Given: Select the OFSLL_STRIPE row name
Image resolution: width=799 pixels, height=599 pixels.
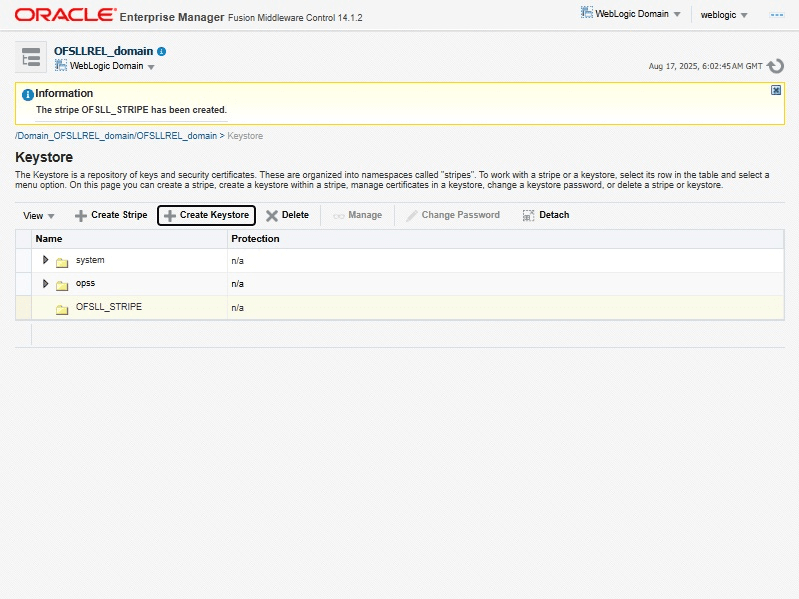Looking at the screenshot, I should (109, 307).
